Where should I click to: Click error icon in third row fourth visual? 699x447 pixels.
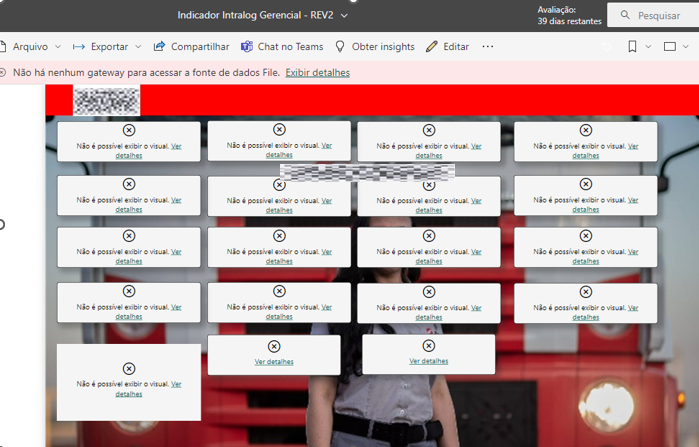pyautogui.click(x=586, y=236)
